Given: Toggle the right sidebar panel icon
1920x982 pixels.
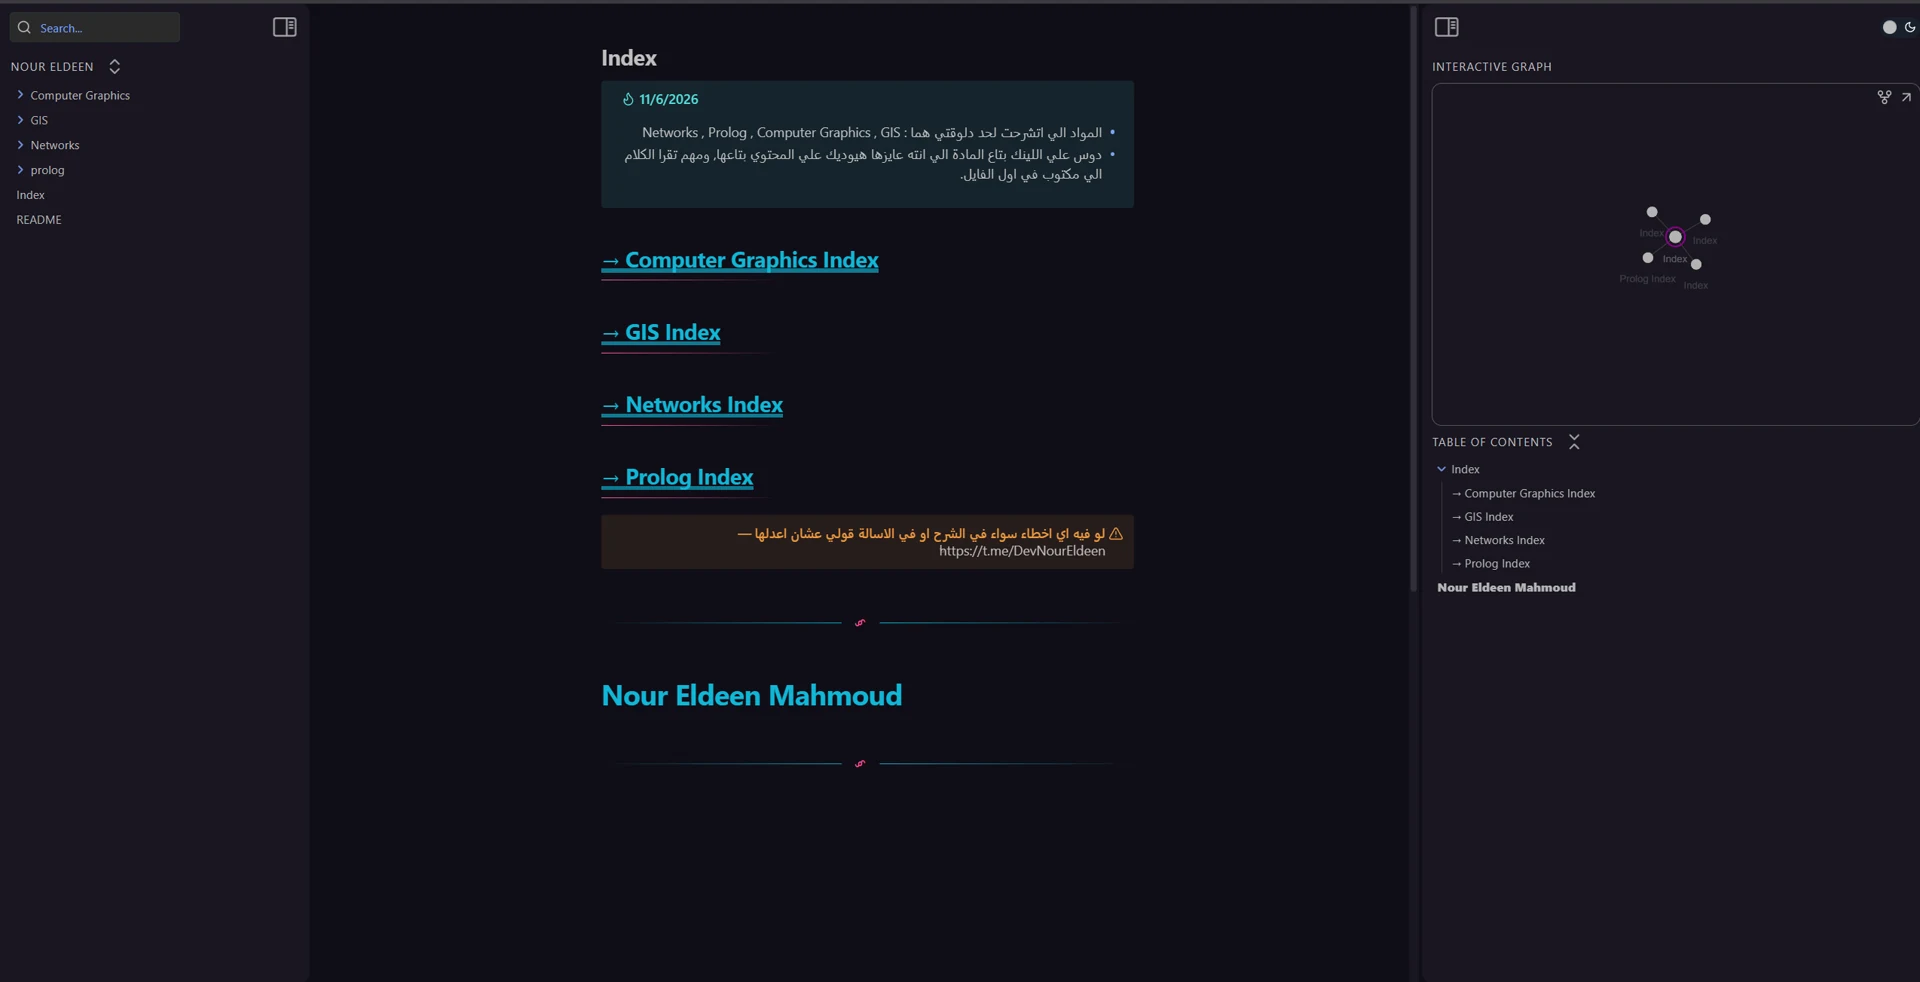Looking at the screenshot, I should tap(1446, 27).
